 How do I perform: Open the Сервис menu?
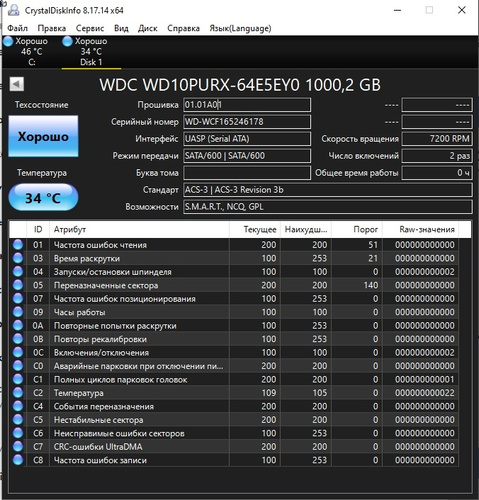click(90, 28)
